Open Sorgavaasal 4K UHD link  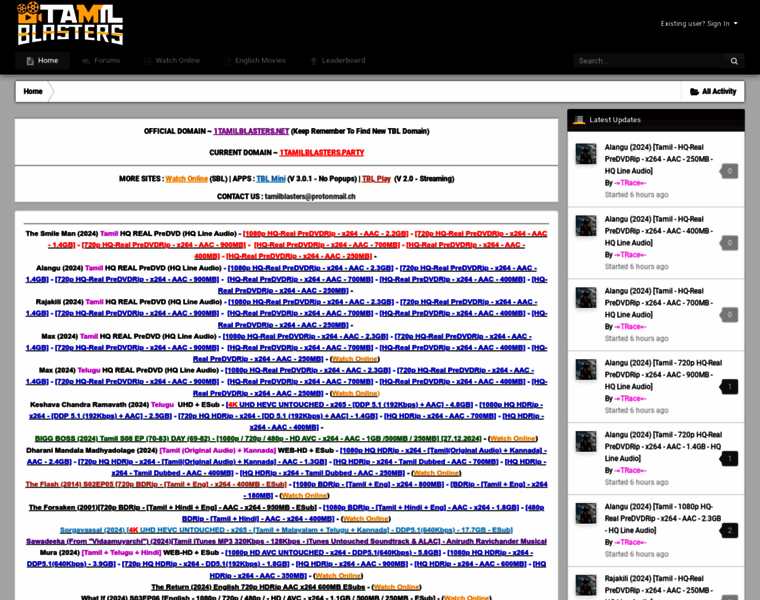286,530
